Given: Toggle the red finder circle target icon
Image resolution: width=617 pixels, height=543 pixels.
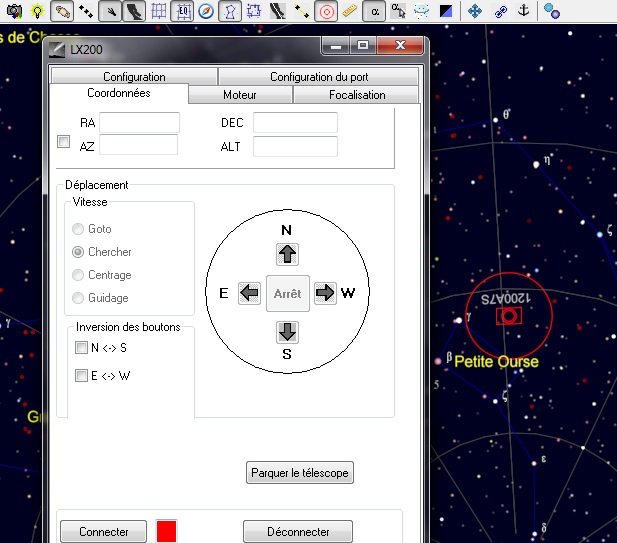Looking at the screenshot, I should [x=326, y=11].
